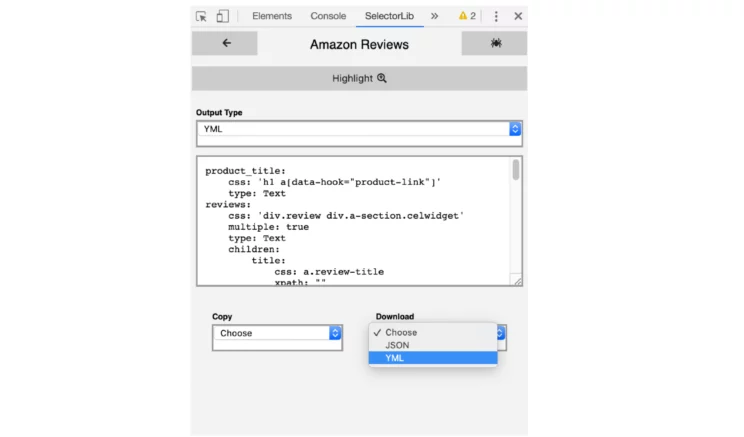Click the bug icon button
Screen dimensions: 744x437
tap(494, 43)
